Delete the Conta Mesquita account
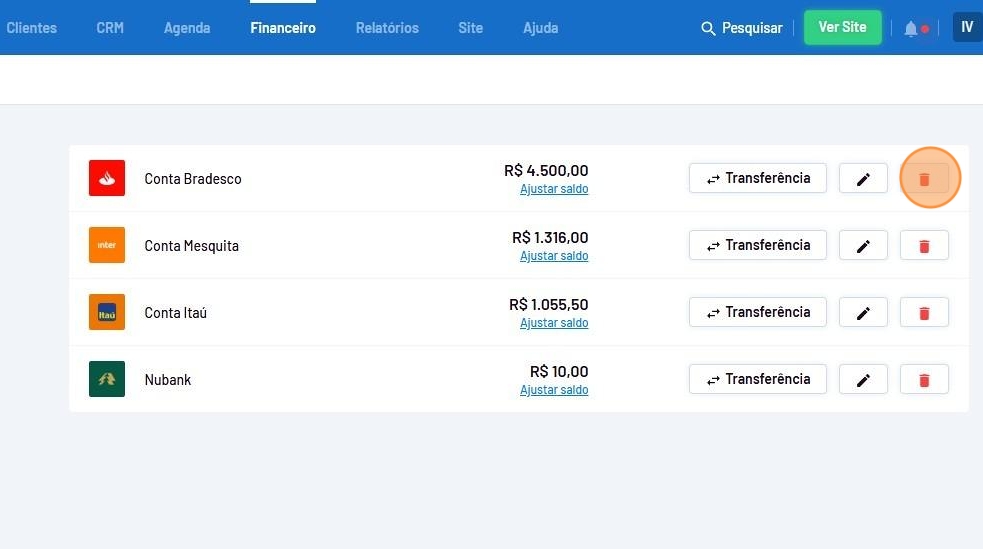The image size is (983, 549). click(x=924, y=246)
